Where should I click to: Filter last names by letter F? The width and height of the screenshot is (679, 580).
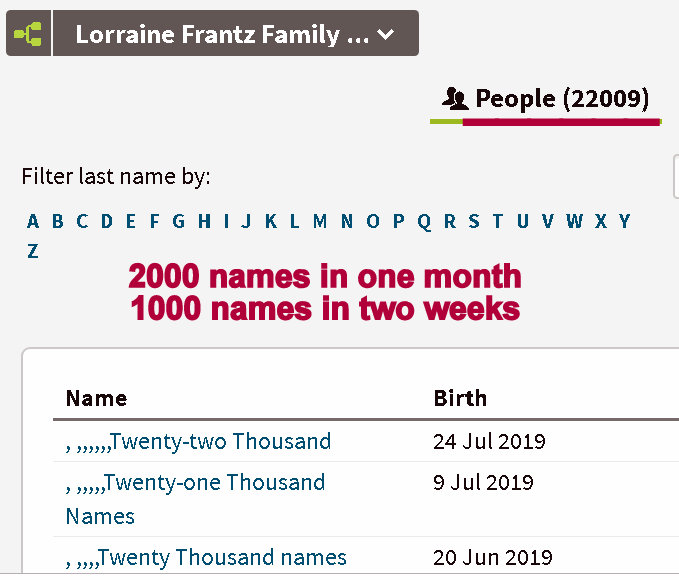[x=155, y=222]
